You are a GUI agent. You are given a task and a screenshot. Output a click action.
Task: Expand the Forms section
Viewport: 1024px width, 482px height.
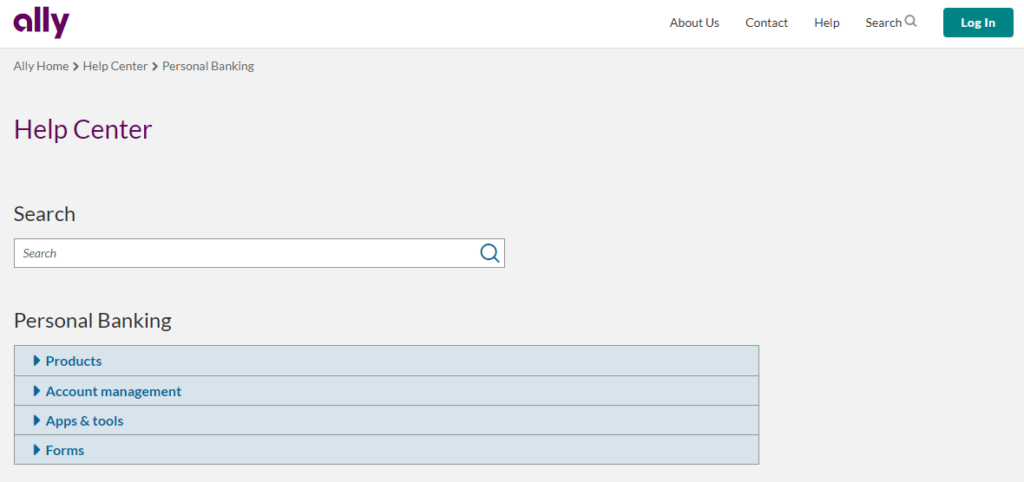pos(387,449)
